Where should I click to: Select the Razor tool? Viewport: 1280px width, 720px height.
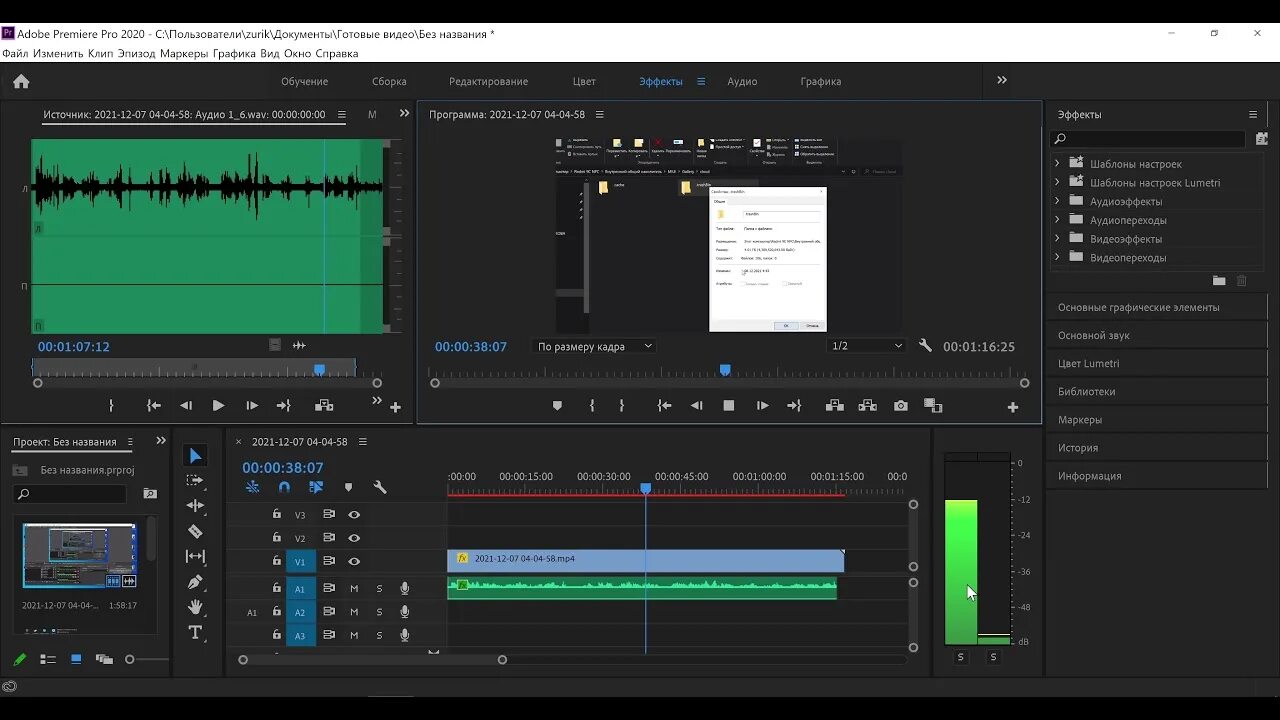coord(195,531)
